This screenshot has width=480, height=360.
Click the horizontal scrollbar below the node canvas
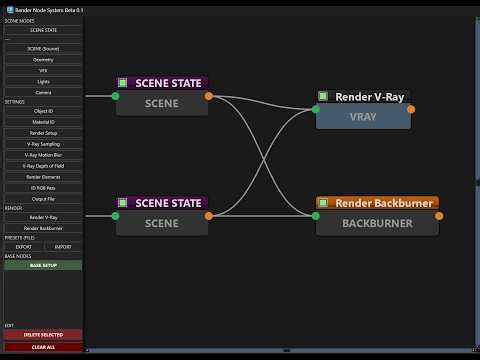pos(280,350)
